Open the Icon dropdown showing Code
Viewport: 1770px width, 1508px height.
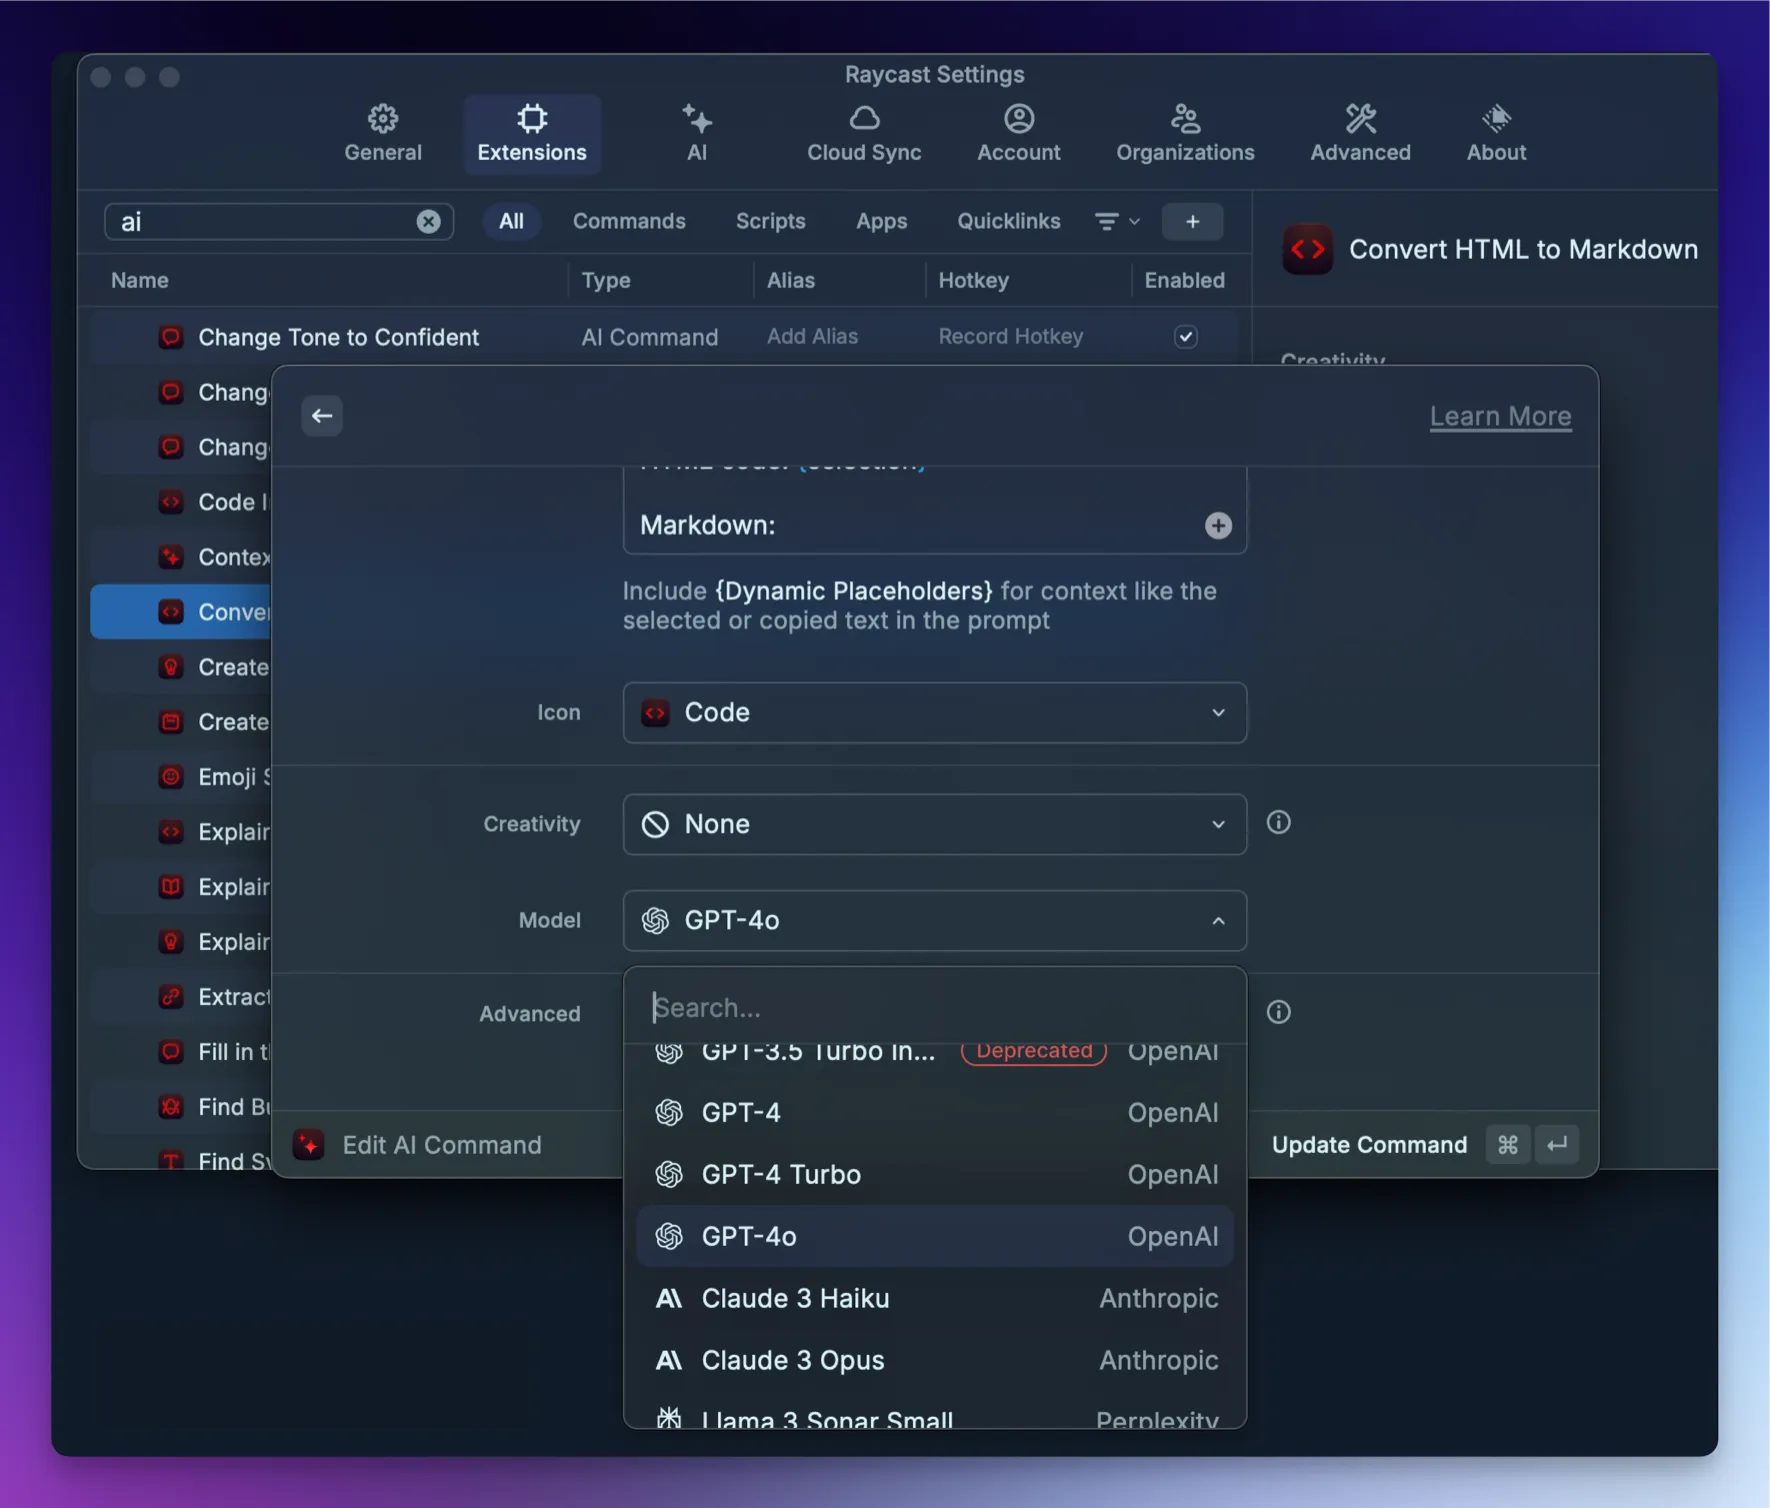click(x=934, y=712)
